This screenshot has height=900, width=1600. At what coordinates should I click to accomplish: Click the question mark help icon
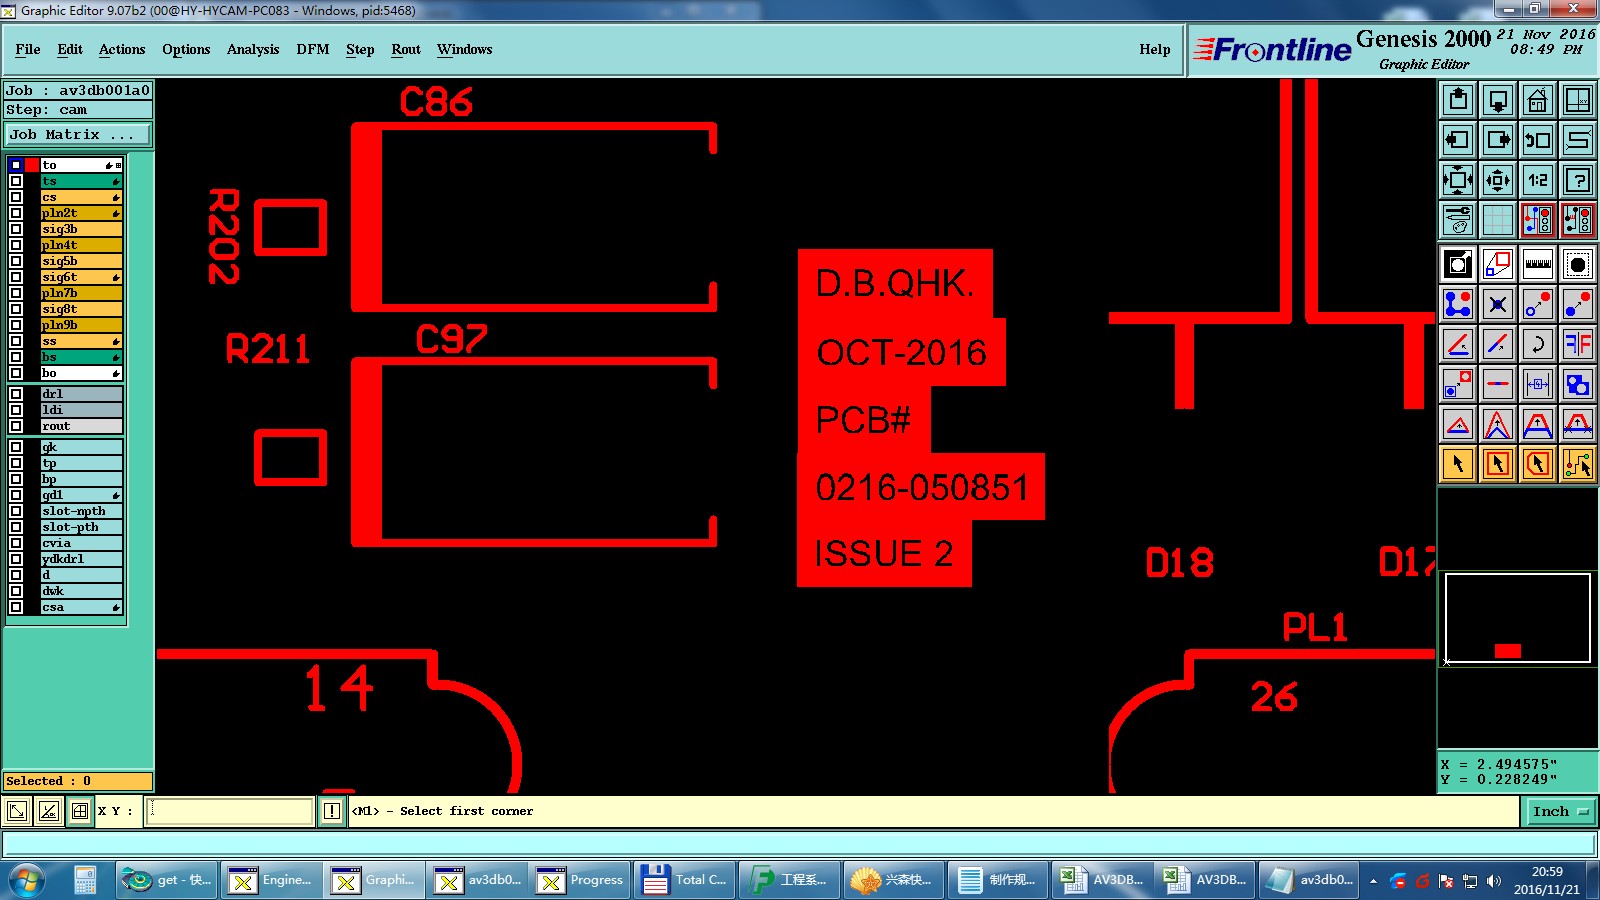1578,180
